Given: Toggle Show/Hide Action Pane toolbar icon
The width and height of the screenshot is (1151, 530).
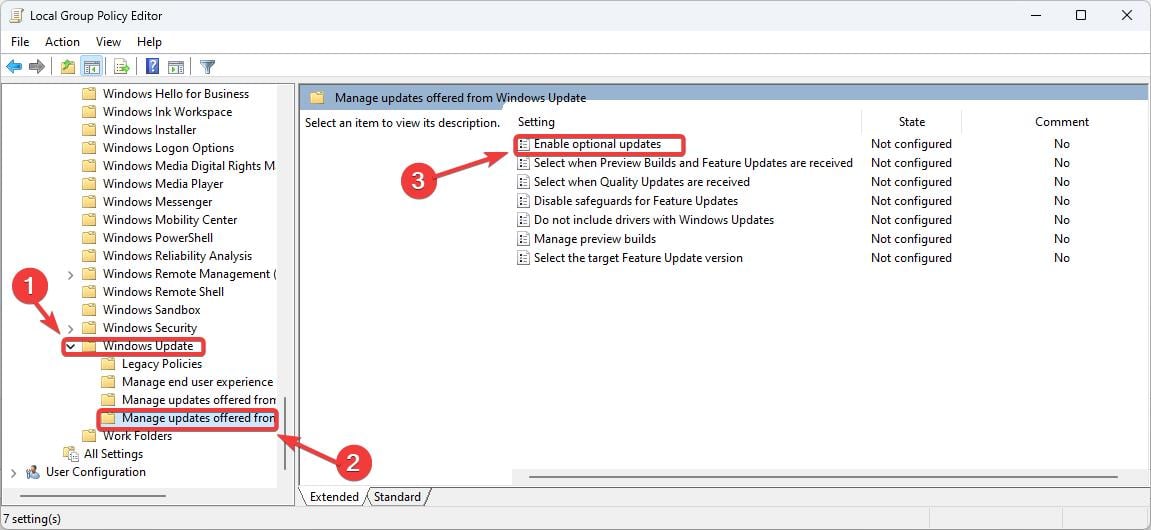Looking at the screenshot, I should pos(175,67).
